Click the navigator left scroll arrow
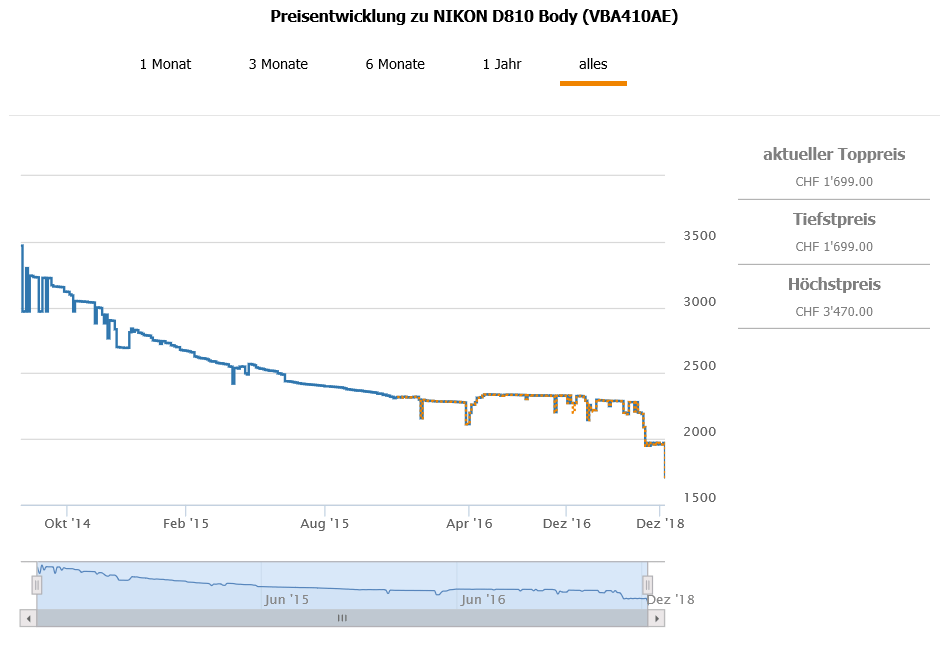This screenshot has width=945, height=646. [x=28, y=618]
